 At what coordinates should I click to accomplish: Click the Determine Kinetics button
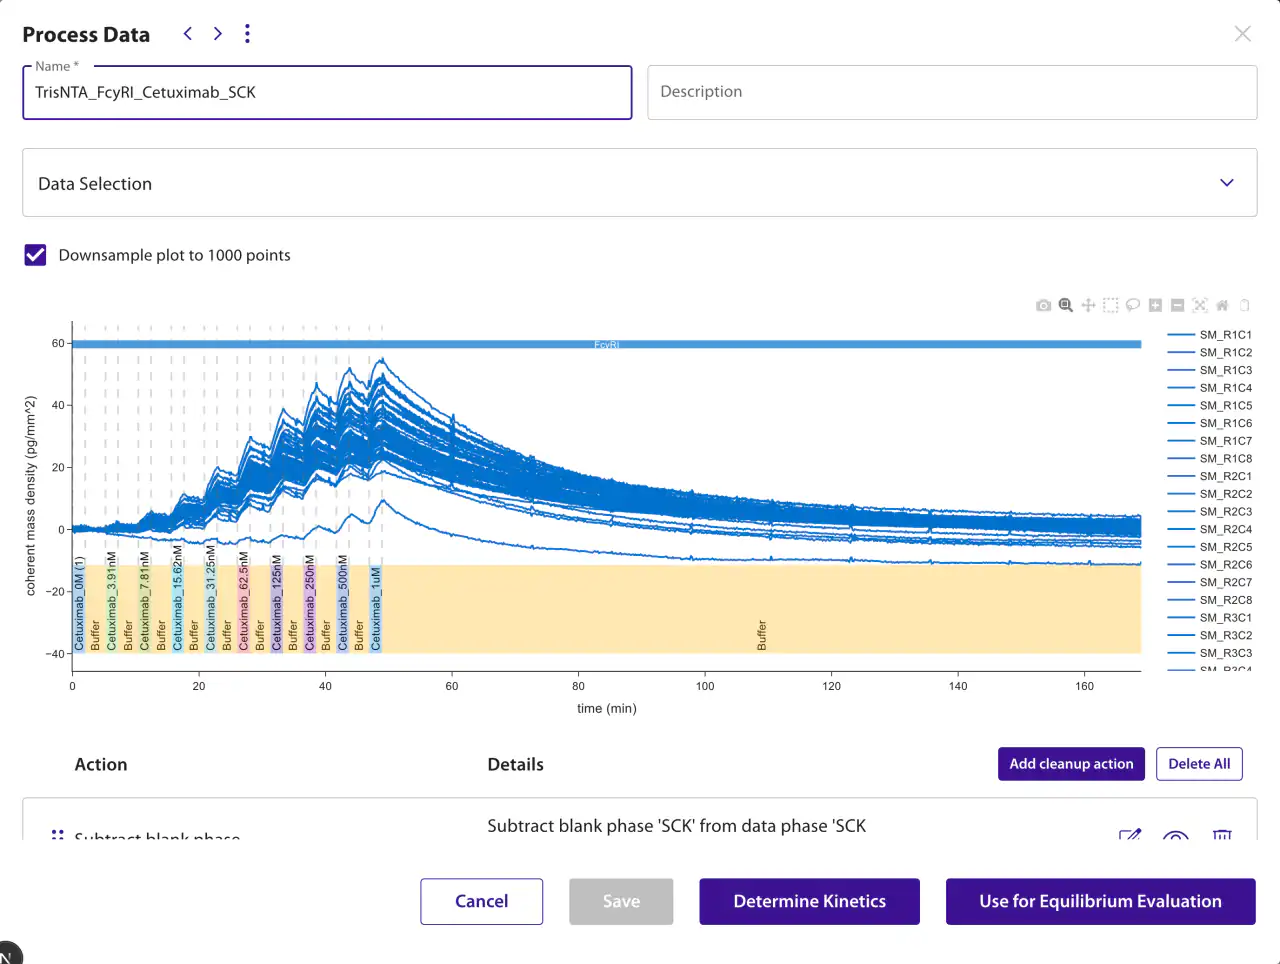(x=809, y=901)
